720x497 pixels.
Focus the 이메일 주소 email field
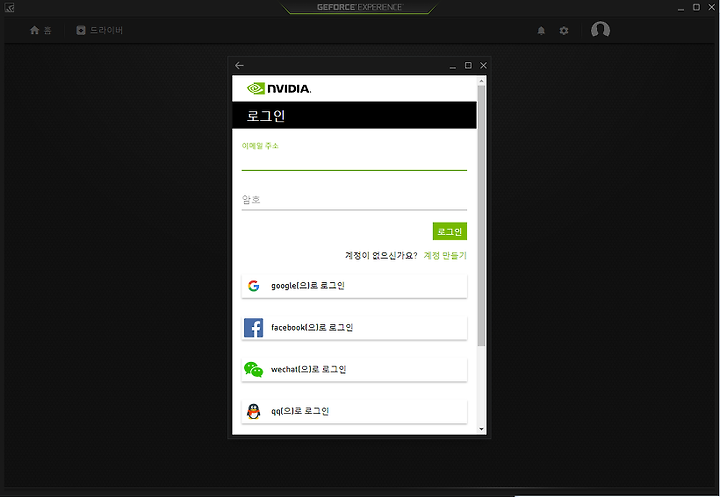click(x=354, y=162)
